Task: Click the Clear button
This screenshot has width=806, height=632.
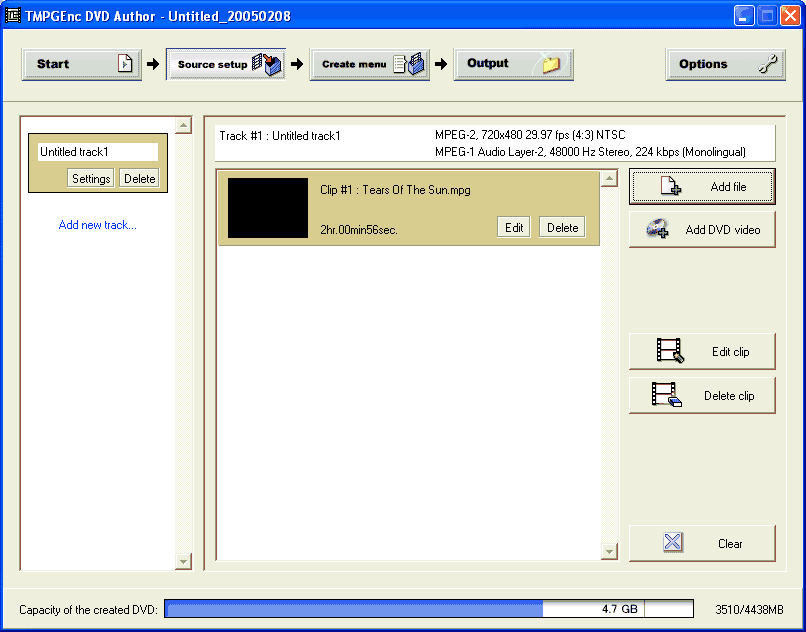Action: [702, 544]
